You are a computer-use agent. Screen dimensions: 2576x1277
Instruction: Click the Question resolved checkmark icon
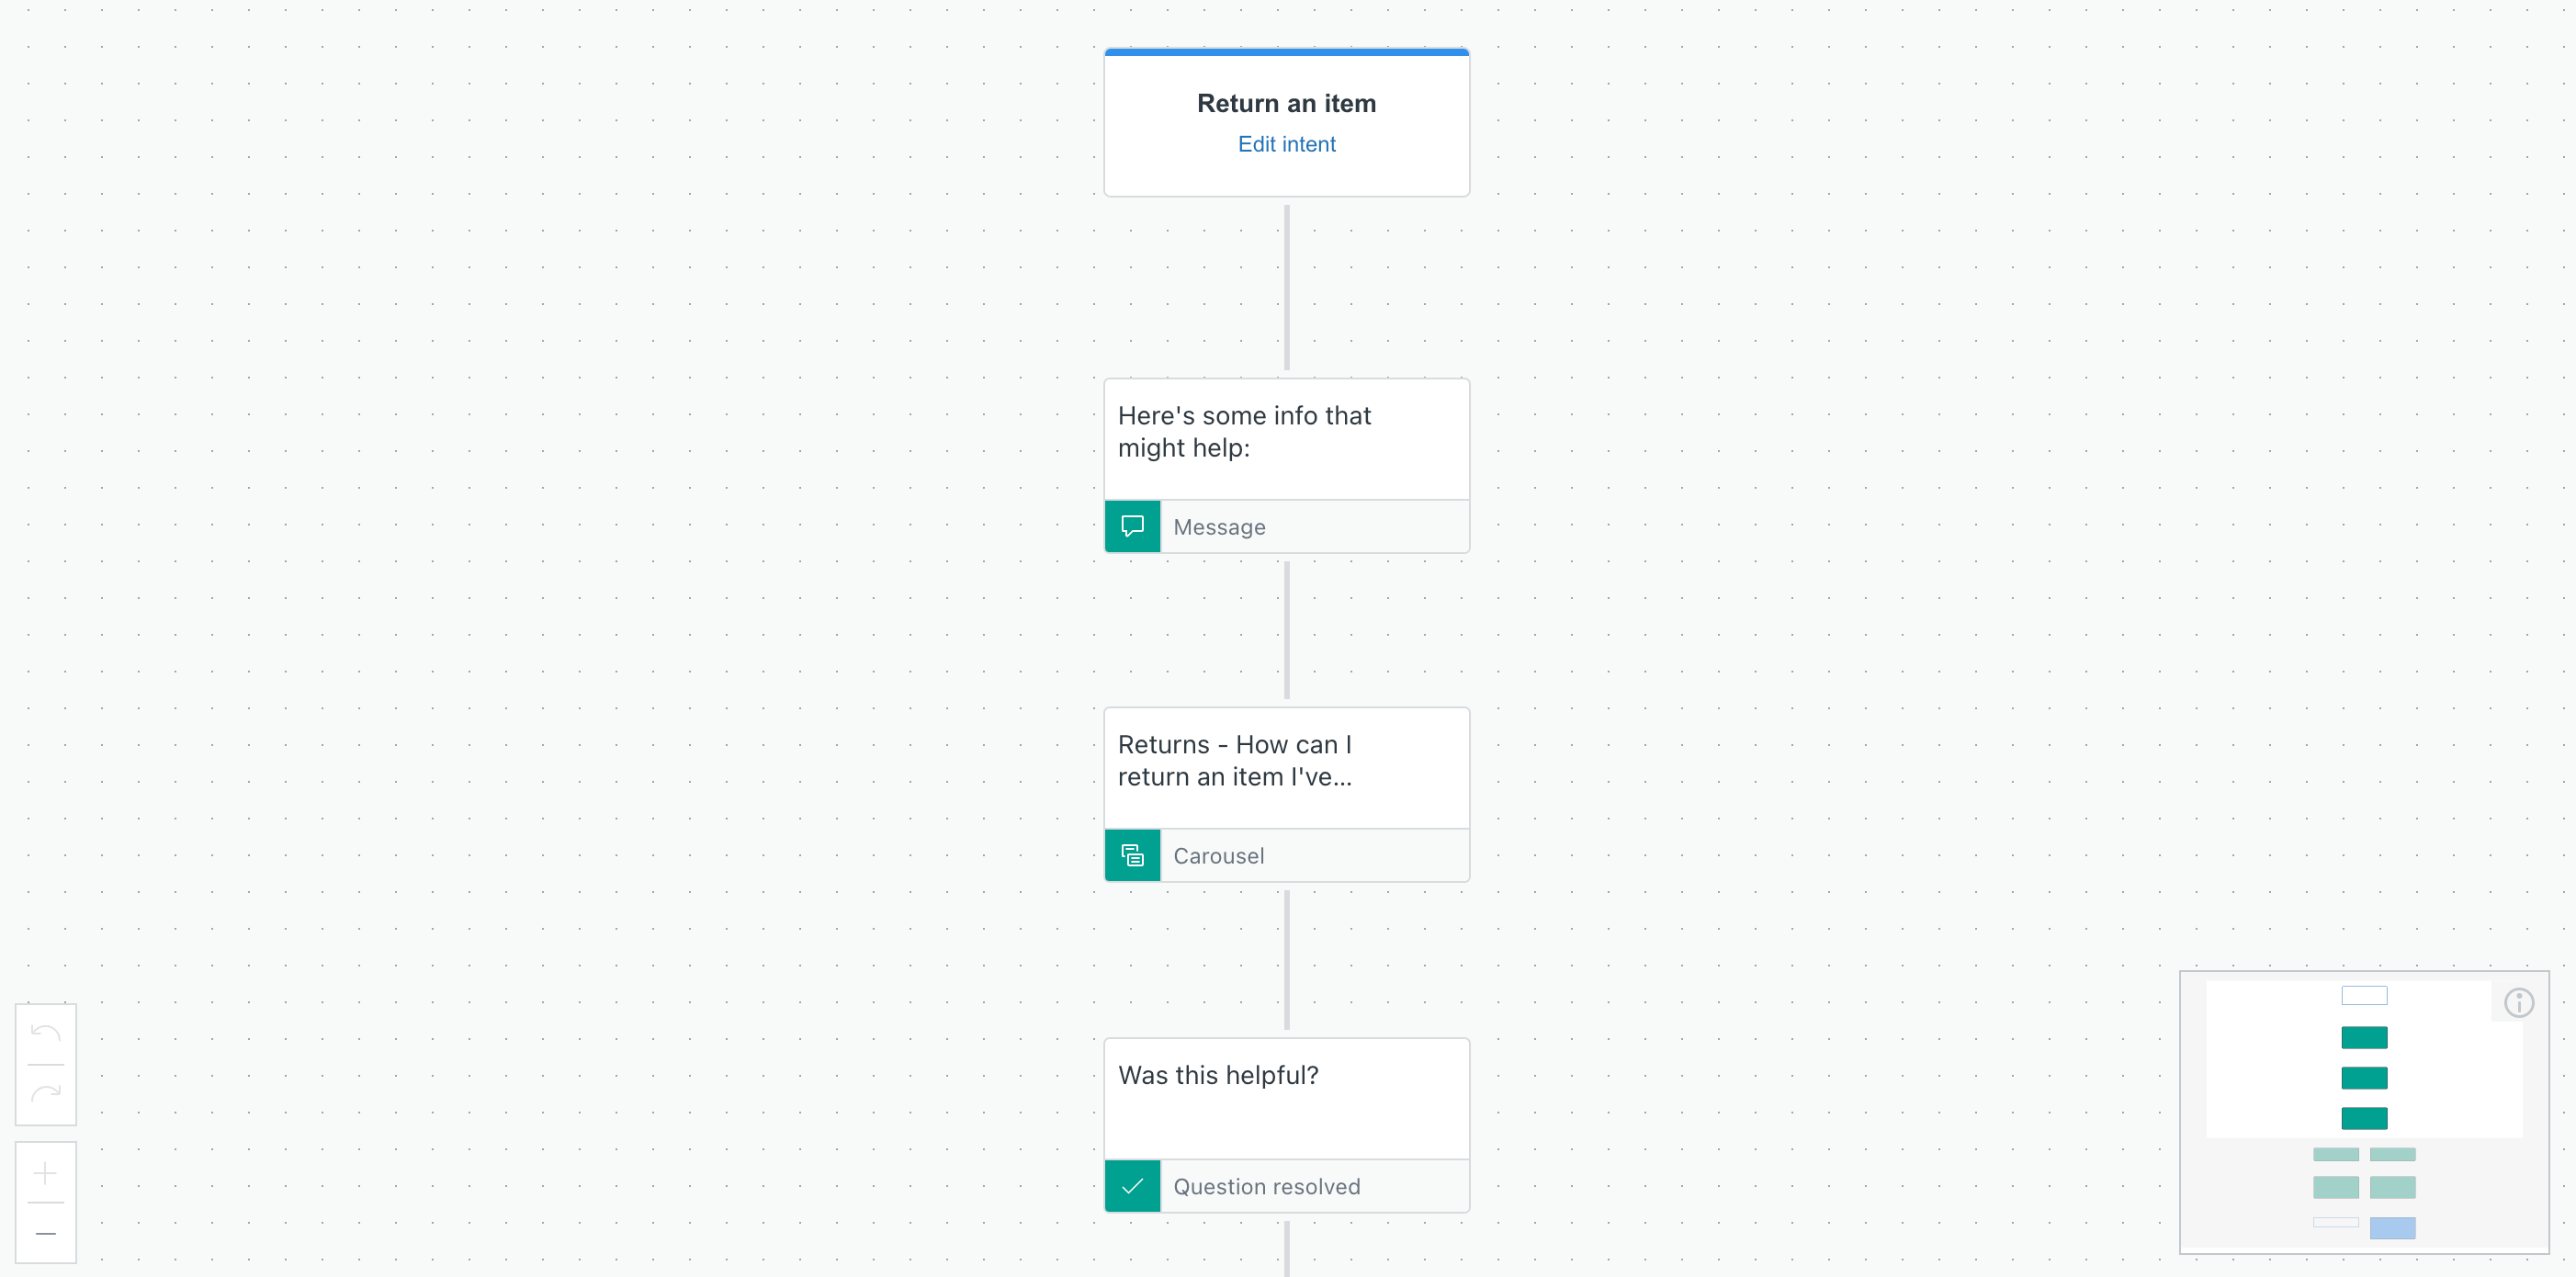click(1131, 1186)
